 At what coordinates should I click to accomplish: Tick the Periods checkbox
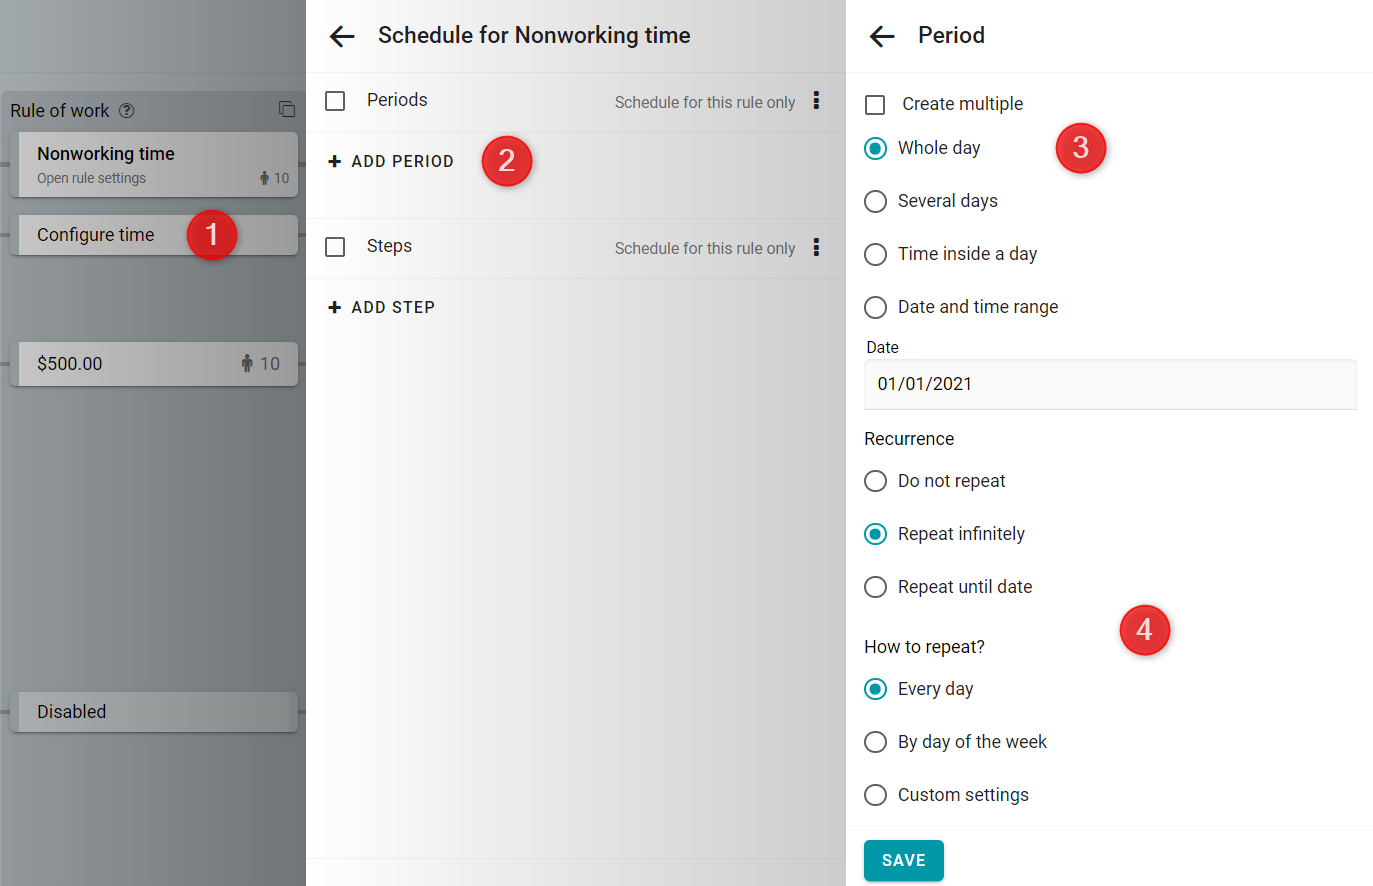point(335,101)
